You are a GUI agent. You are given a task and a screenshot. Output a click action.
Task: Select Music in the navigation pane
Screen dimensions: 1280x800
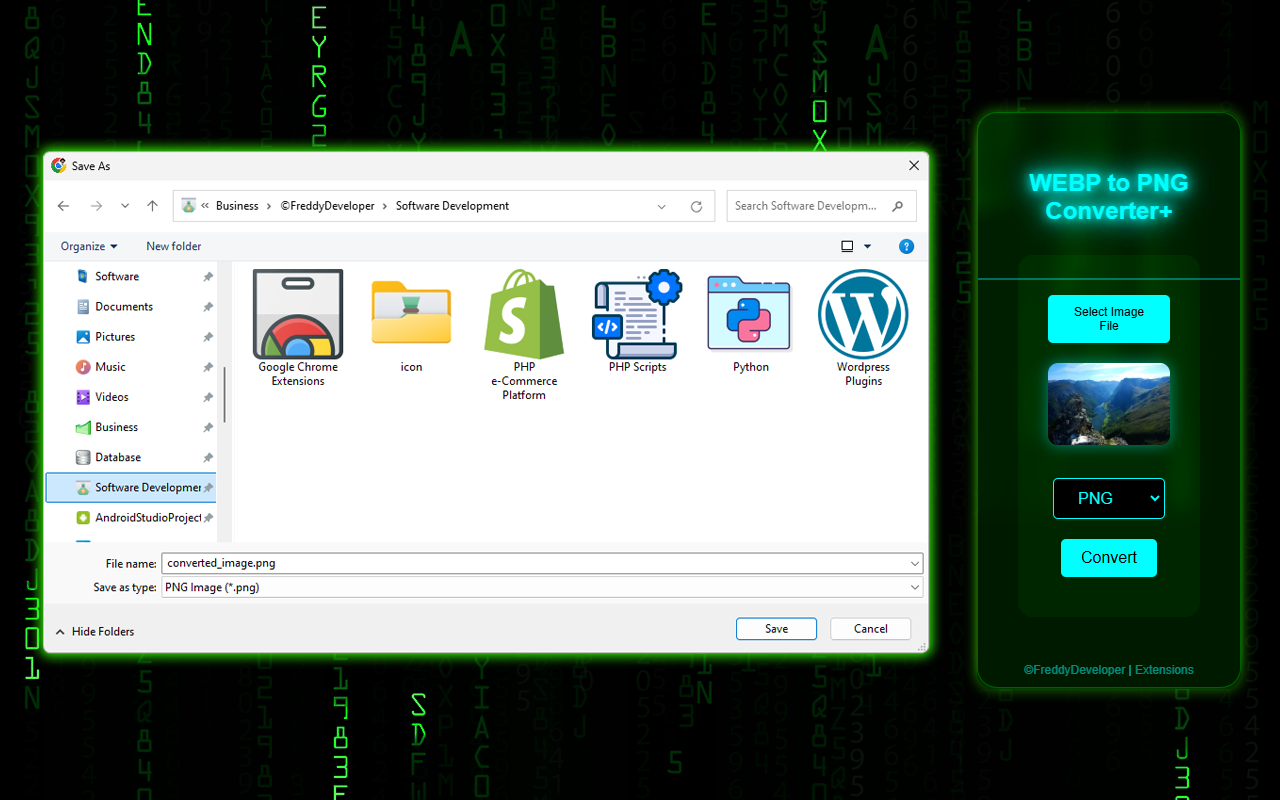tap(110, 367)
